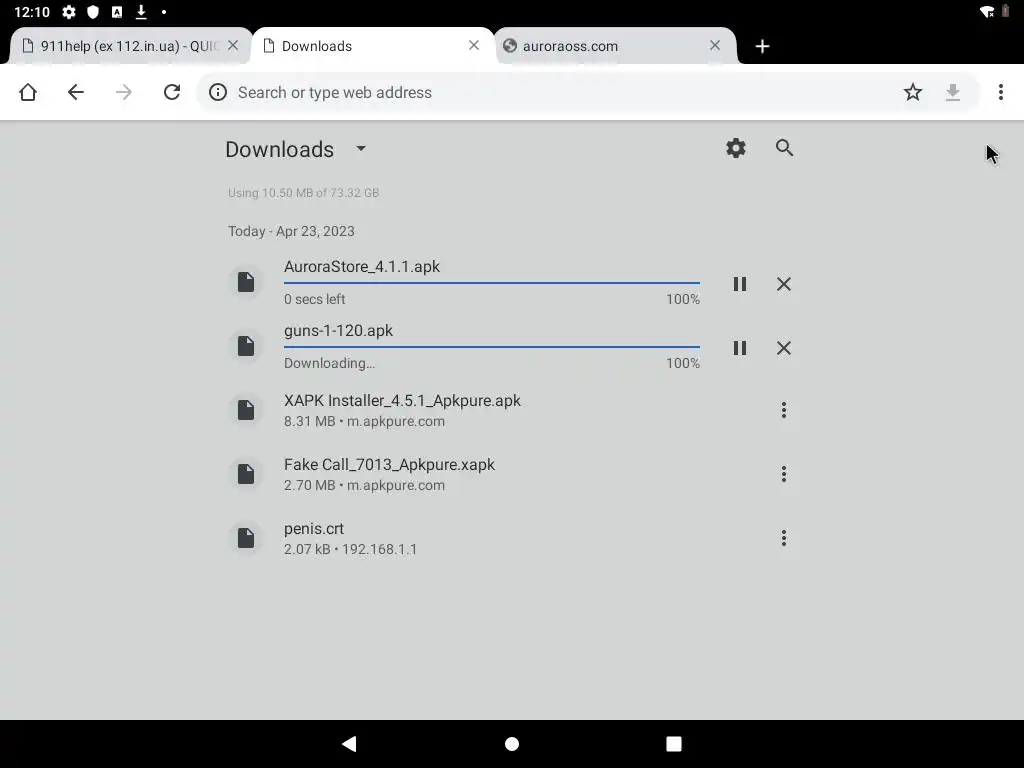Open the penis.crt file entry
Viewport: 1024px width, 768px height.
[513, 538]
